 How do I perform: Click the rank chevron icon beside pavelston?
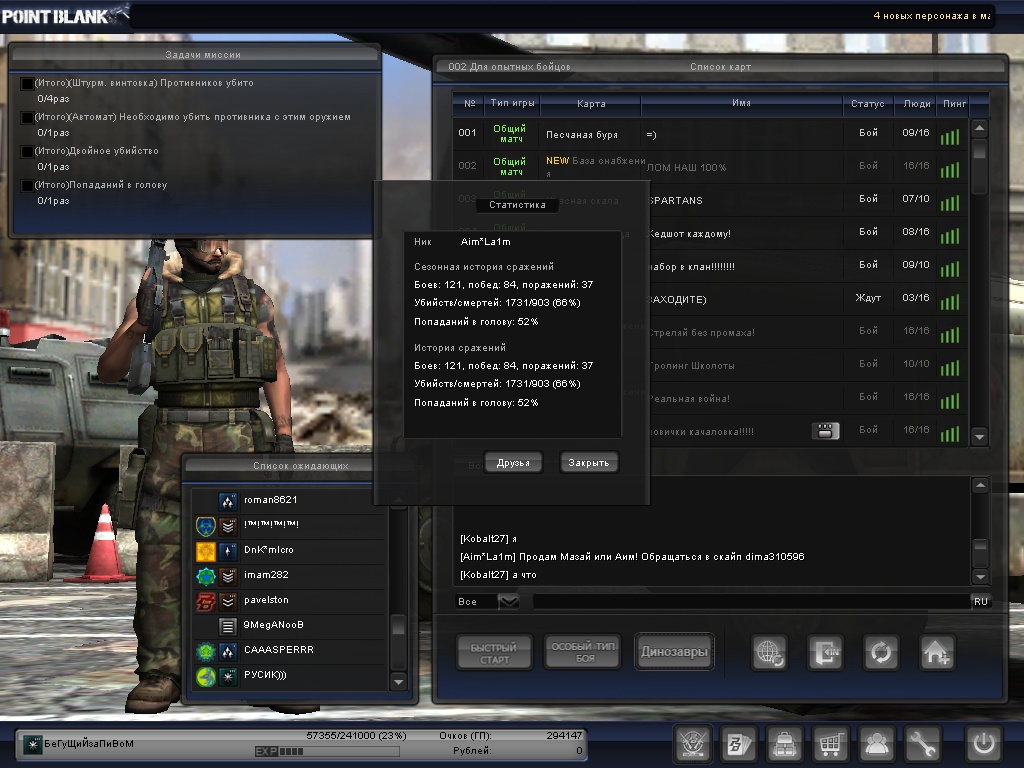click(x=227, y=601)
